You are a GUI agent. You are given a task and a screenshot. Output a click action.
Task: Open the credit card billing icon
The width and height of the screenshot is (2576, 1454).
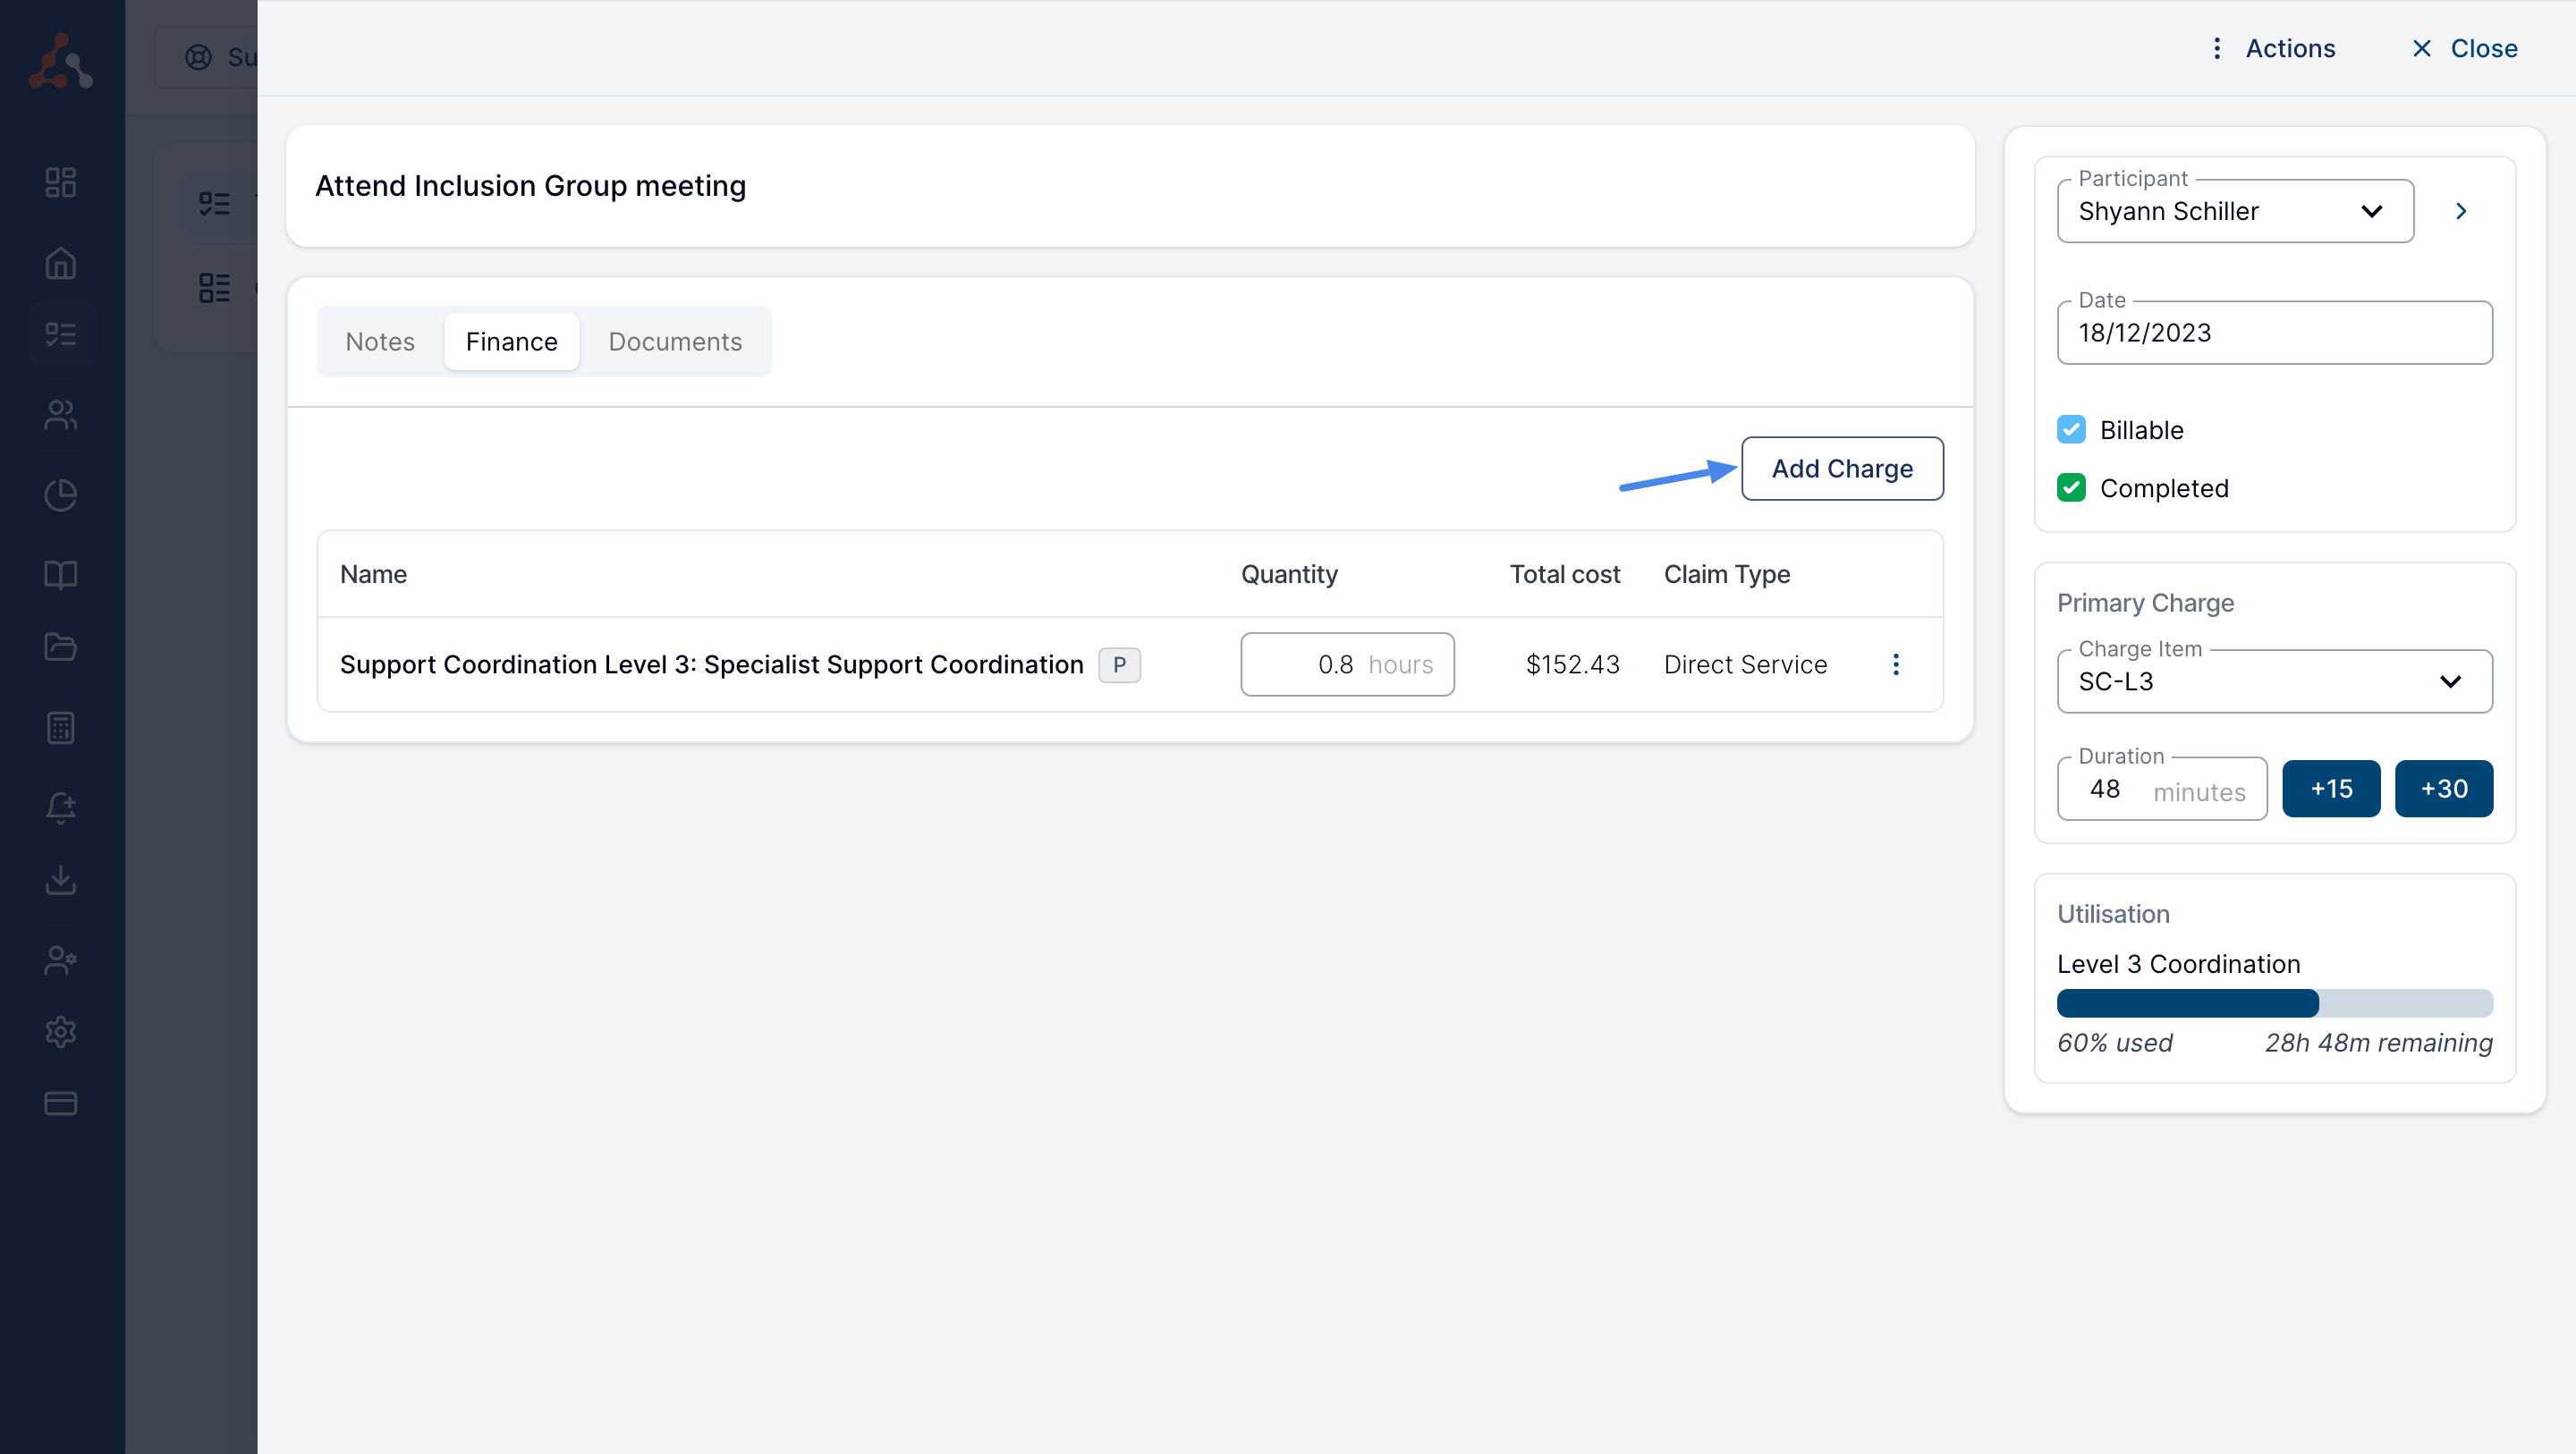[61, 1104]
